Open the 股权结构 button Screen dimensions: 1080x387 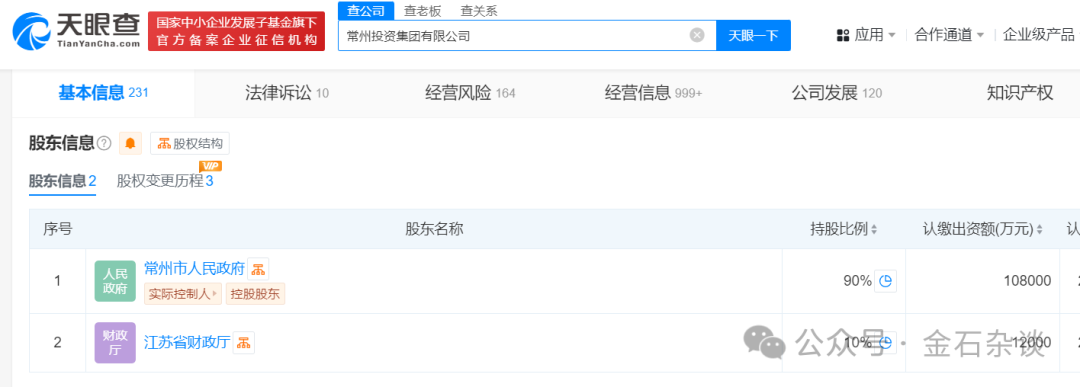[190, 143]
